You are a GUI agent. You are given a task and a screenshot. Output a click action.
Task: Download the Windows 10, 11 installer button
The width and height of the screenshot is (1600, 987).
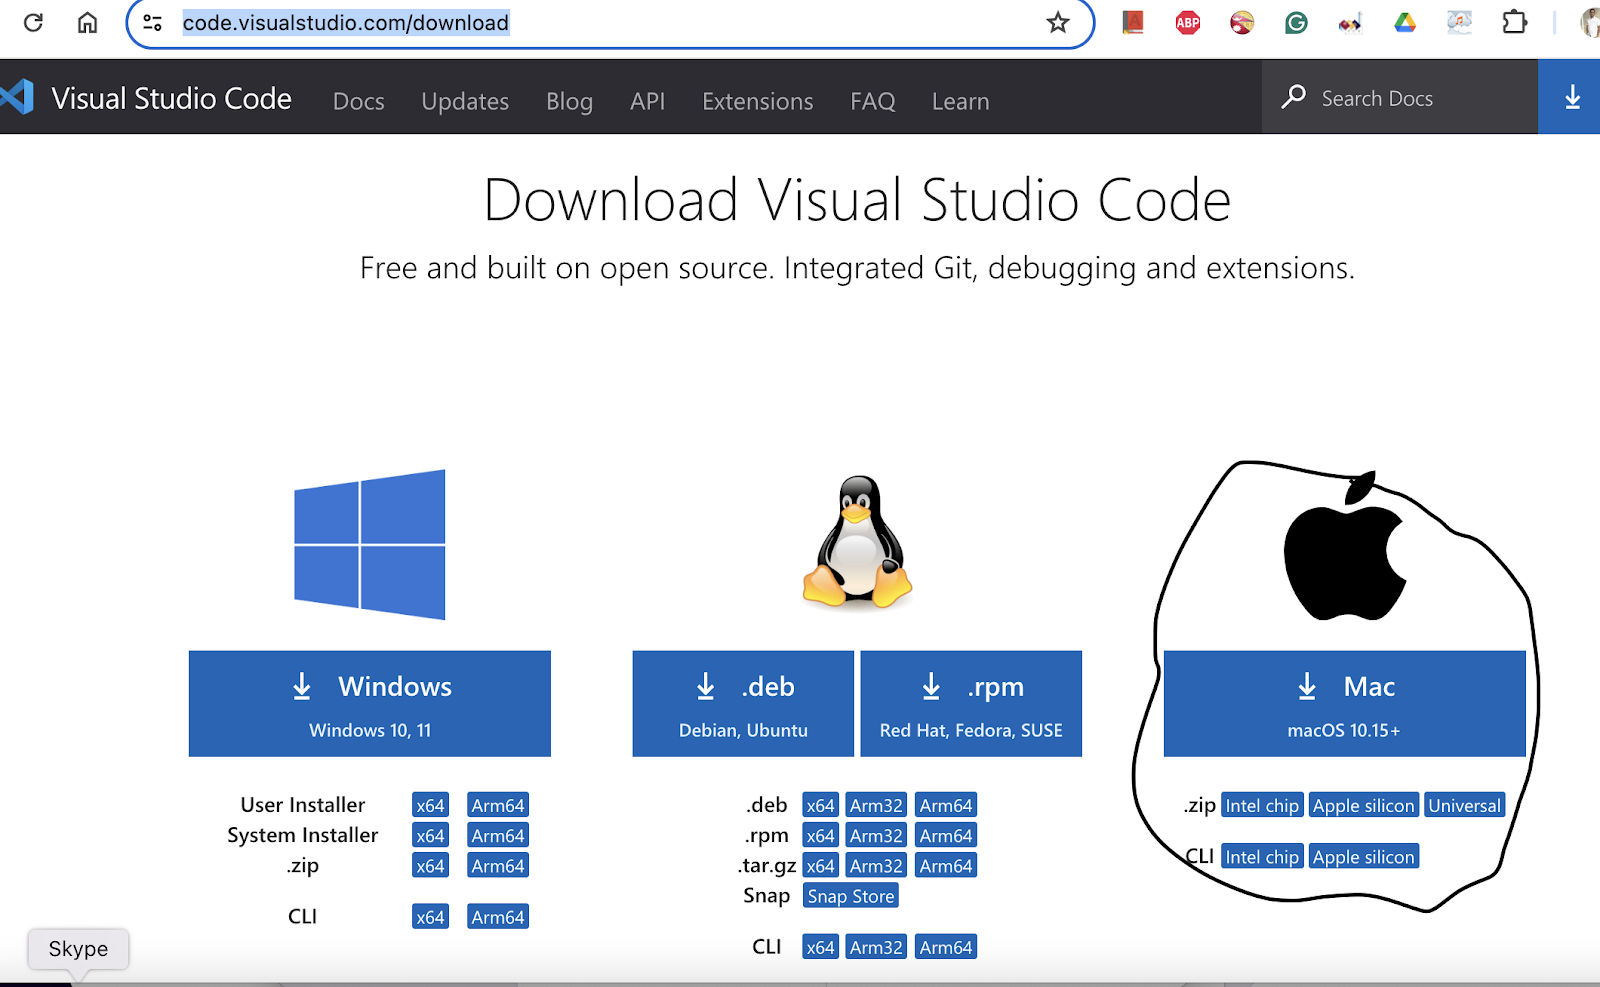tap(370, 704)
